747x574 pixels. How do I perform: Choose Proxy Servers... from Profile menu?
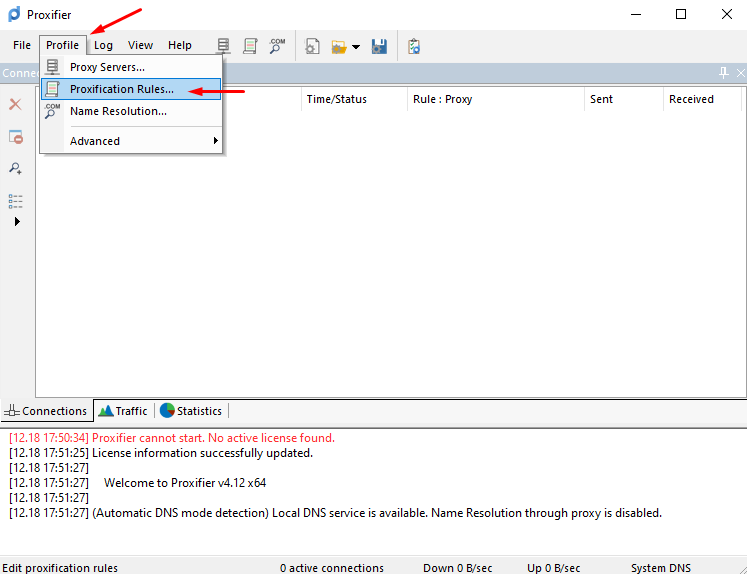pyautogui.click(x=131, y=67)
